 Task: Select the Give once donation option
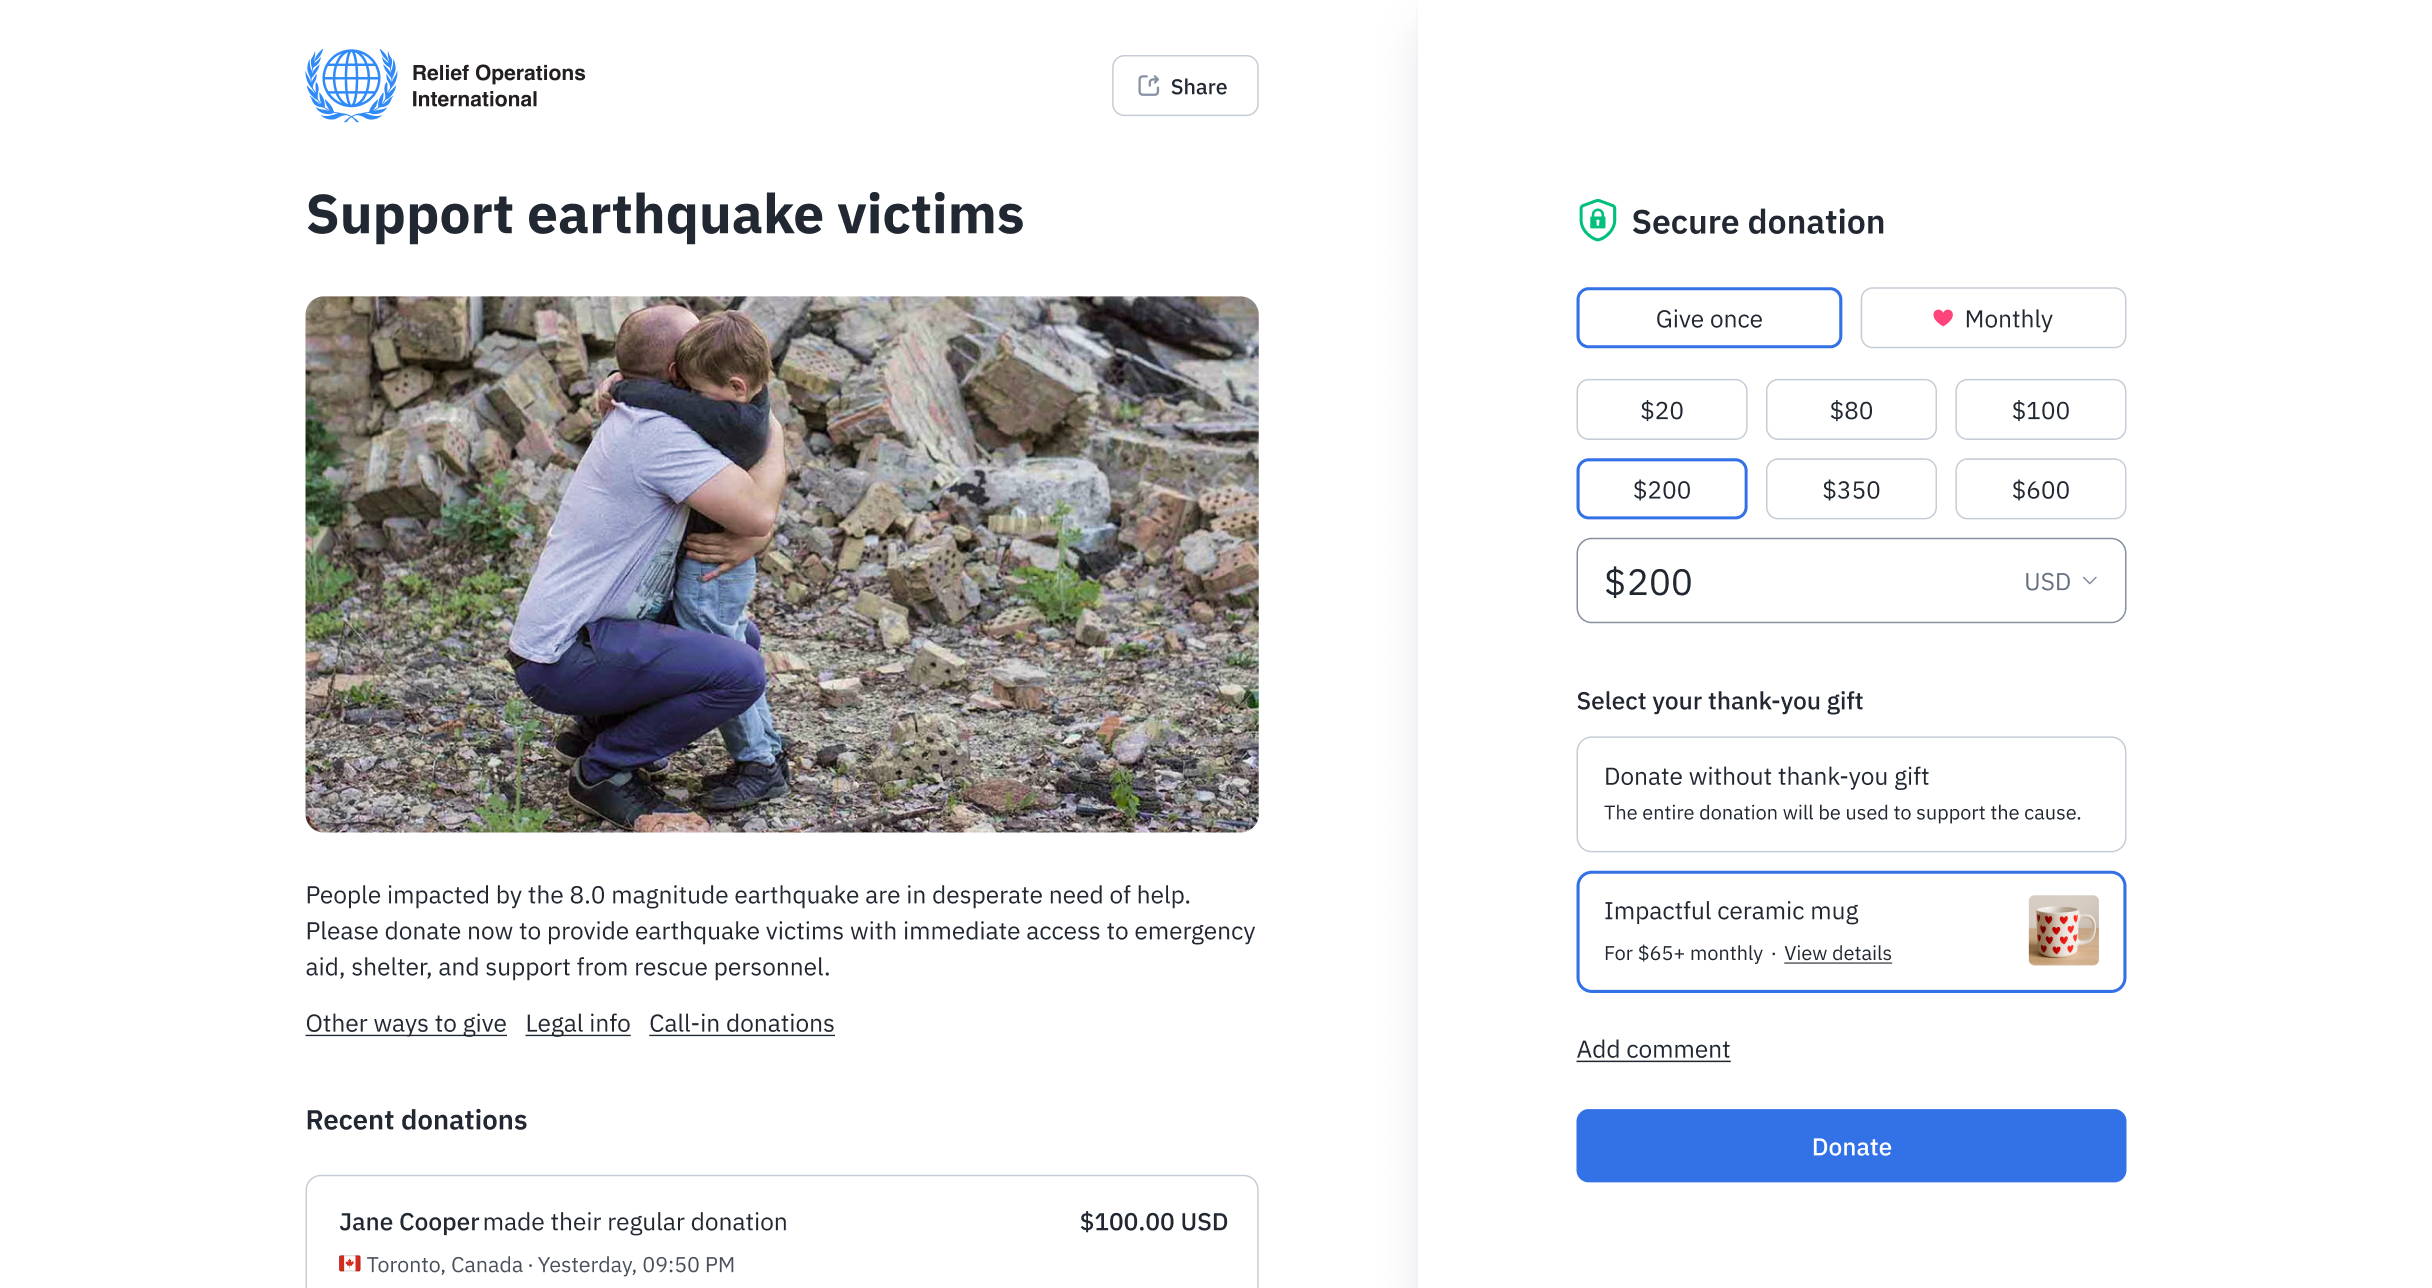pyautogui.click(x=1708, y=319)
